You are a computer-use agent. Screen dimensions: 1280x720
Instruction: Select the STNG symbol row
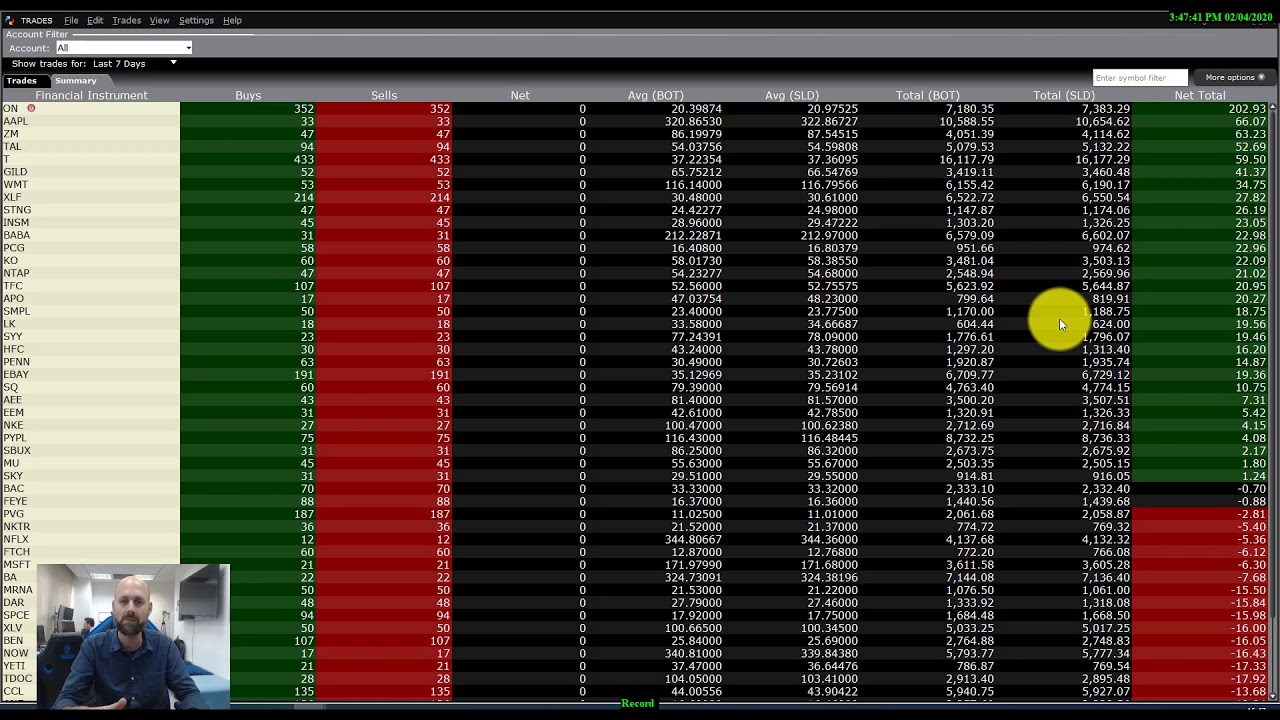[x=17, y=210]
